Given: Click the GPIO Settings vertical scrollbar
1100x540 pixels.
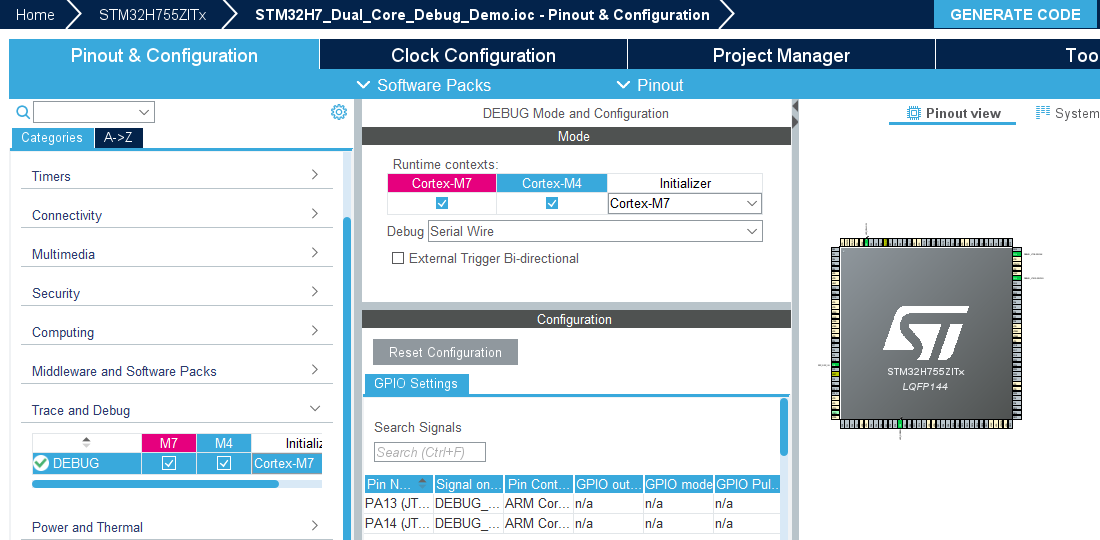Looking at the screenshot, I should tap(784, 426).
